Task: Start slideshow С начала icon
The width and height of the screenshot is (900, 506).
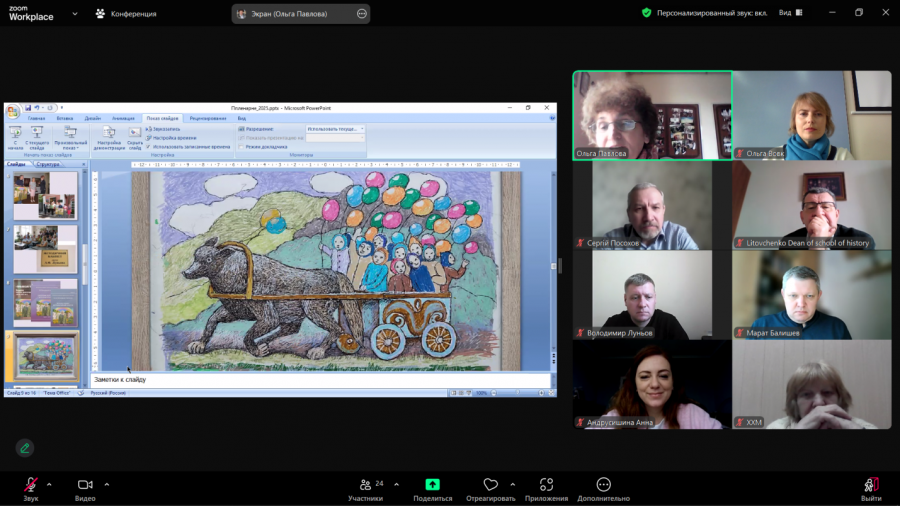Action: [15, 133]
